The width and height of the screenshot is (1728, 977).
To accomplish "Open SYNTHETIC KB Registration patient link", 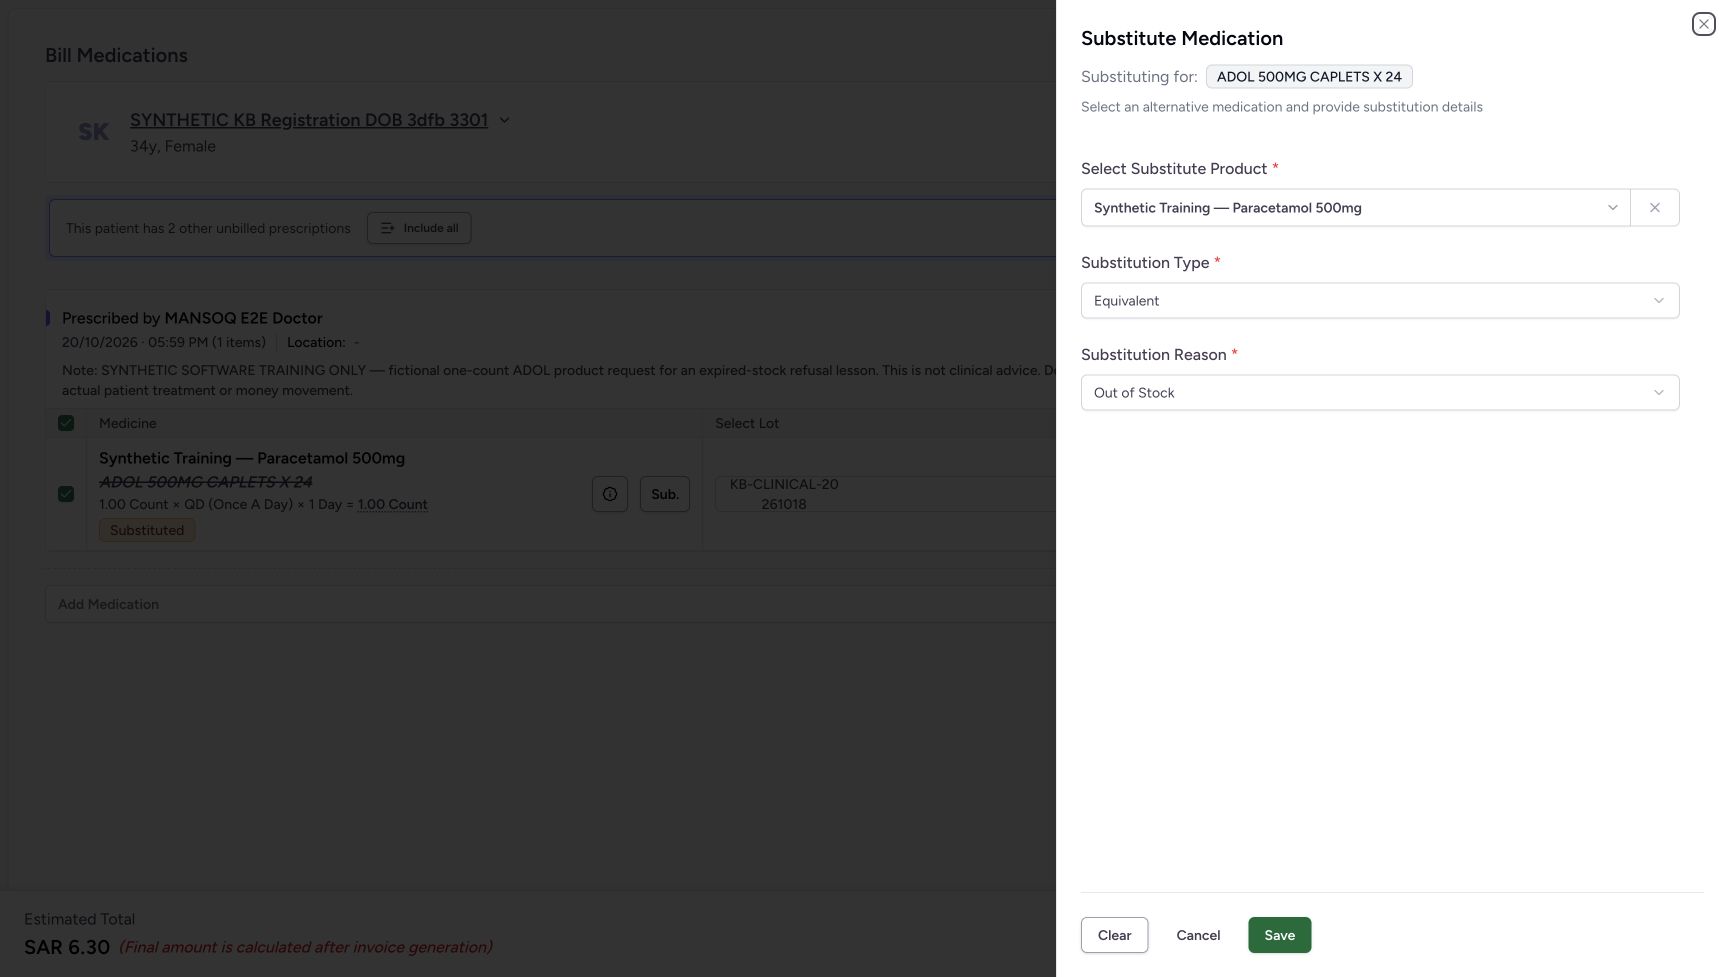I will pos(309,120).
